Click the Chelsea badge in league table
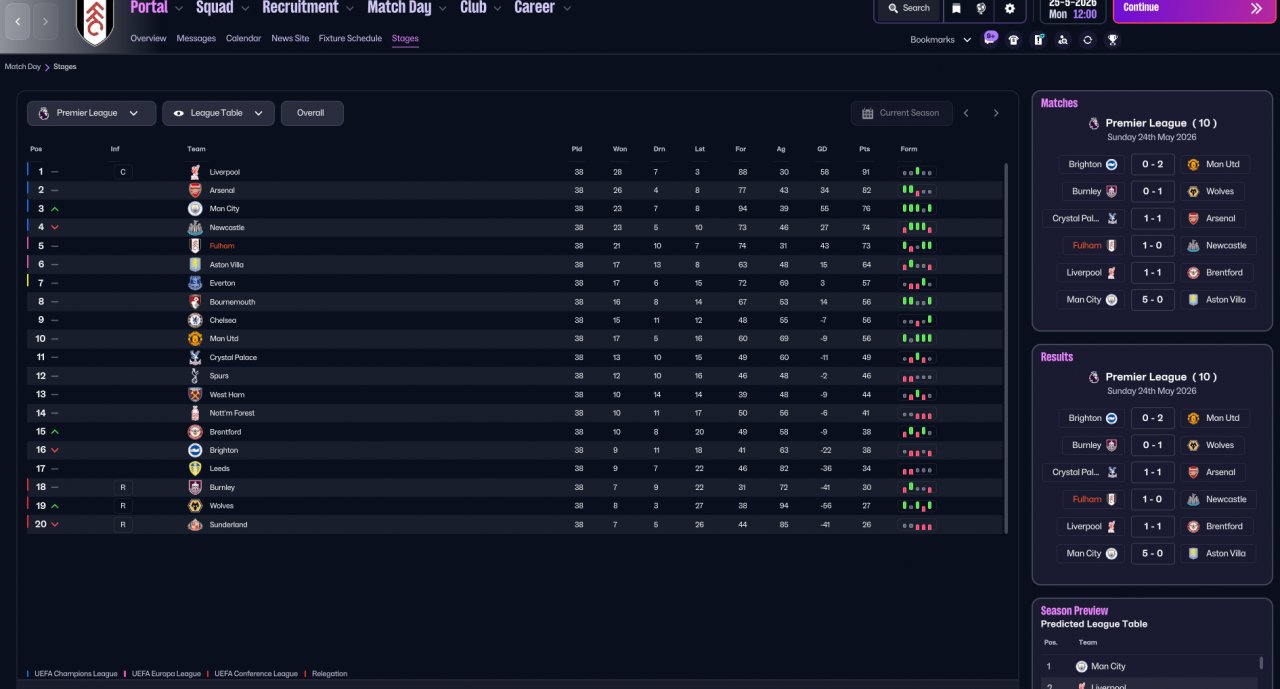 (195, 320)
